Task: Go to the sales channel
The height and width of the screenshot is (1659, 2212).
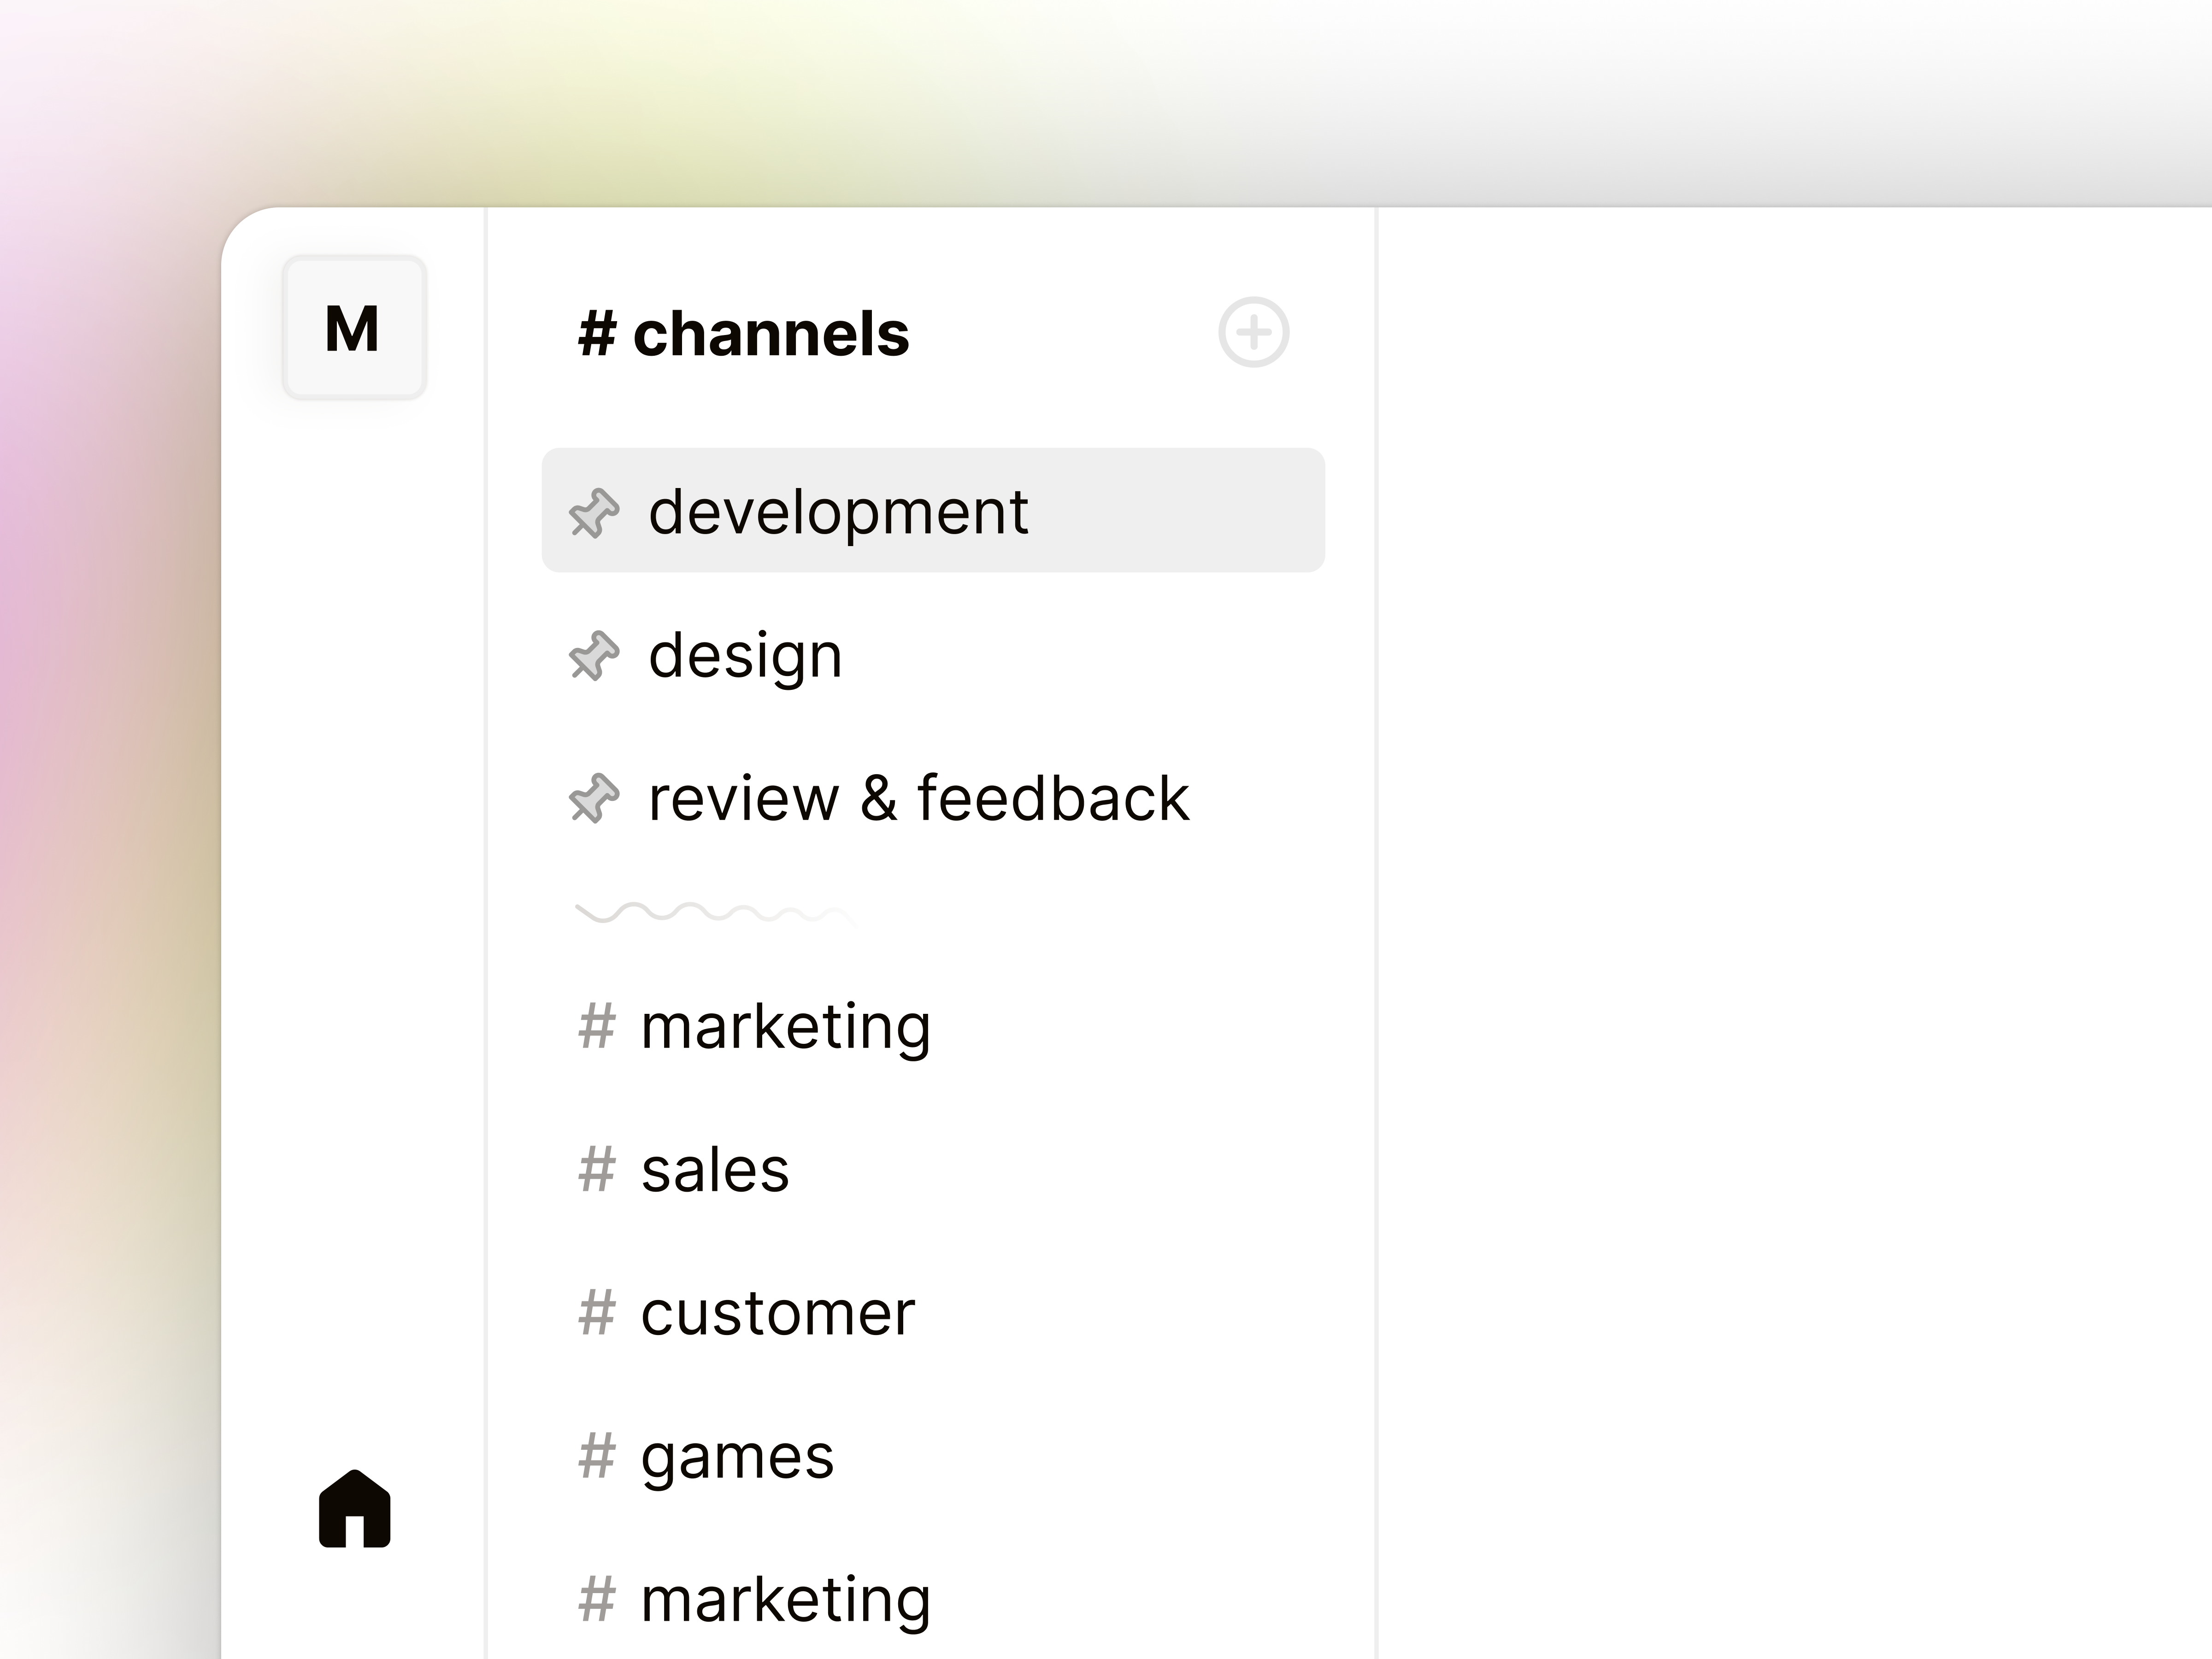Action: point(714,1170)
